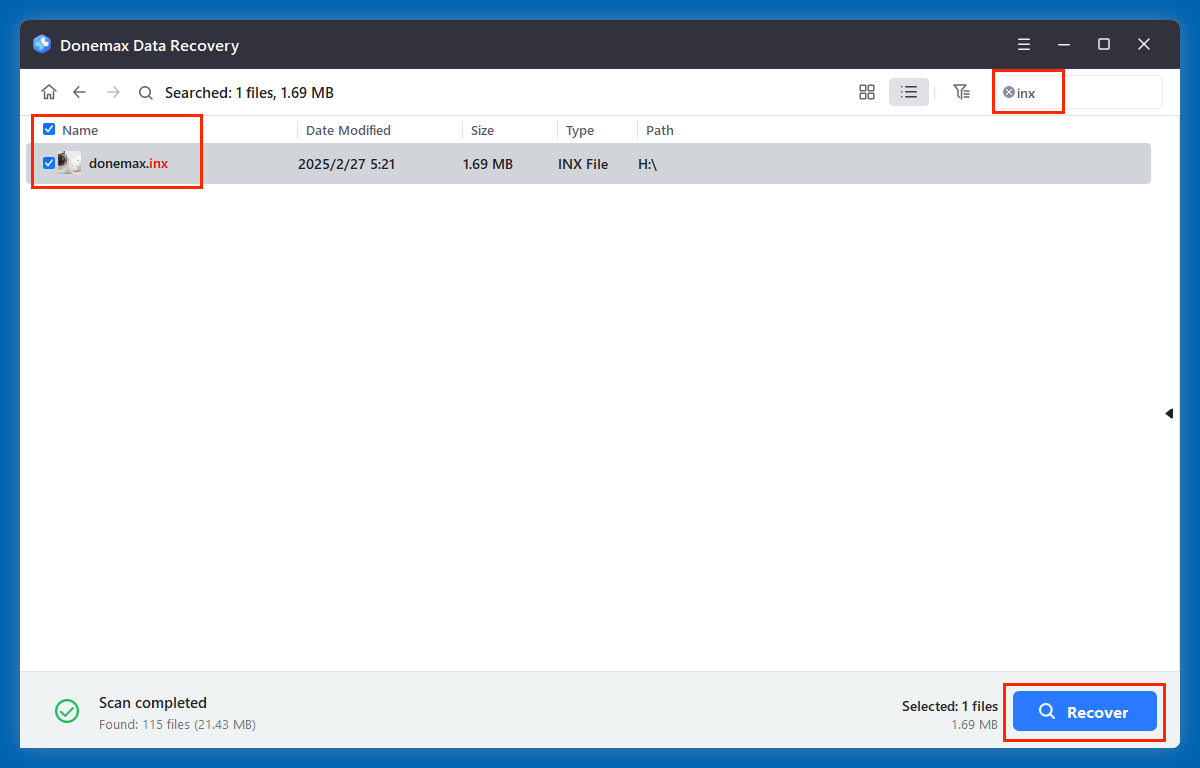1200x768 pixels.
Task: Click the Donemax logo in title bar
Action: click(41, 44)
